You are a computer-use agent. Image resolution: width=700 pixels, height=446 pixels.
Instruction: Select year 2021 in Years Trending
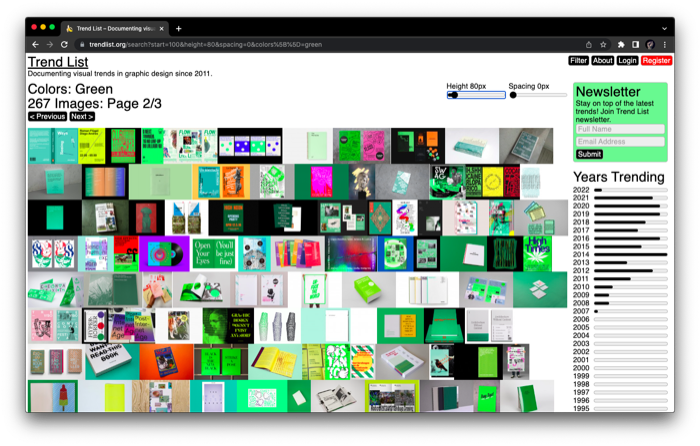(581, 198)
